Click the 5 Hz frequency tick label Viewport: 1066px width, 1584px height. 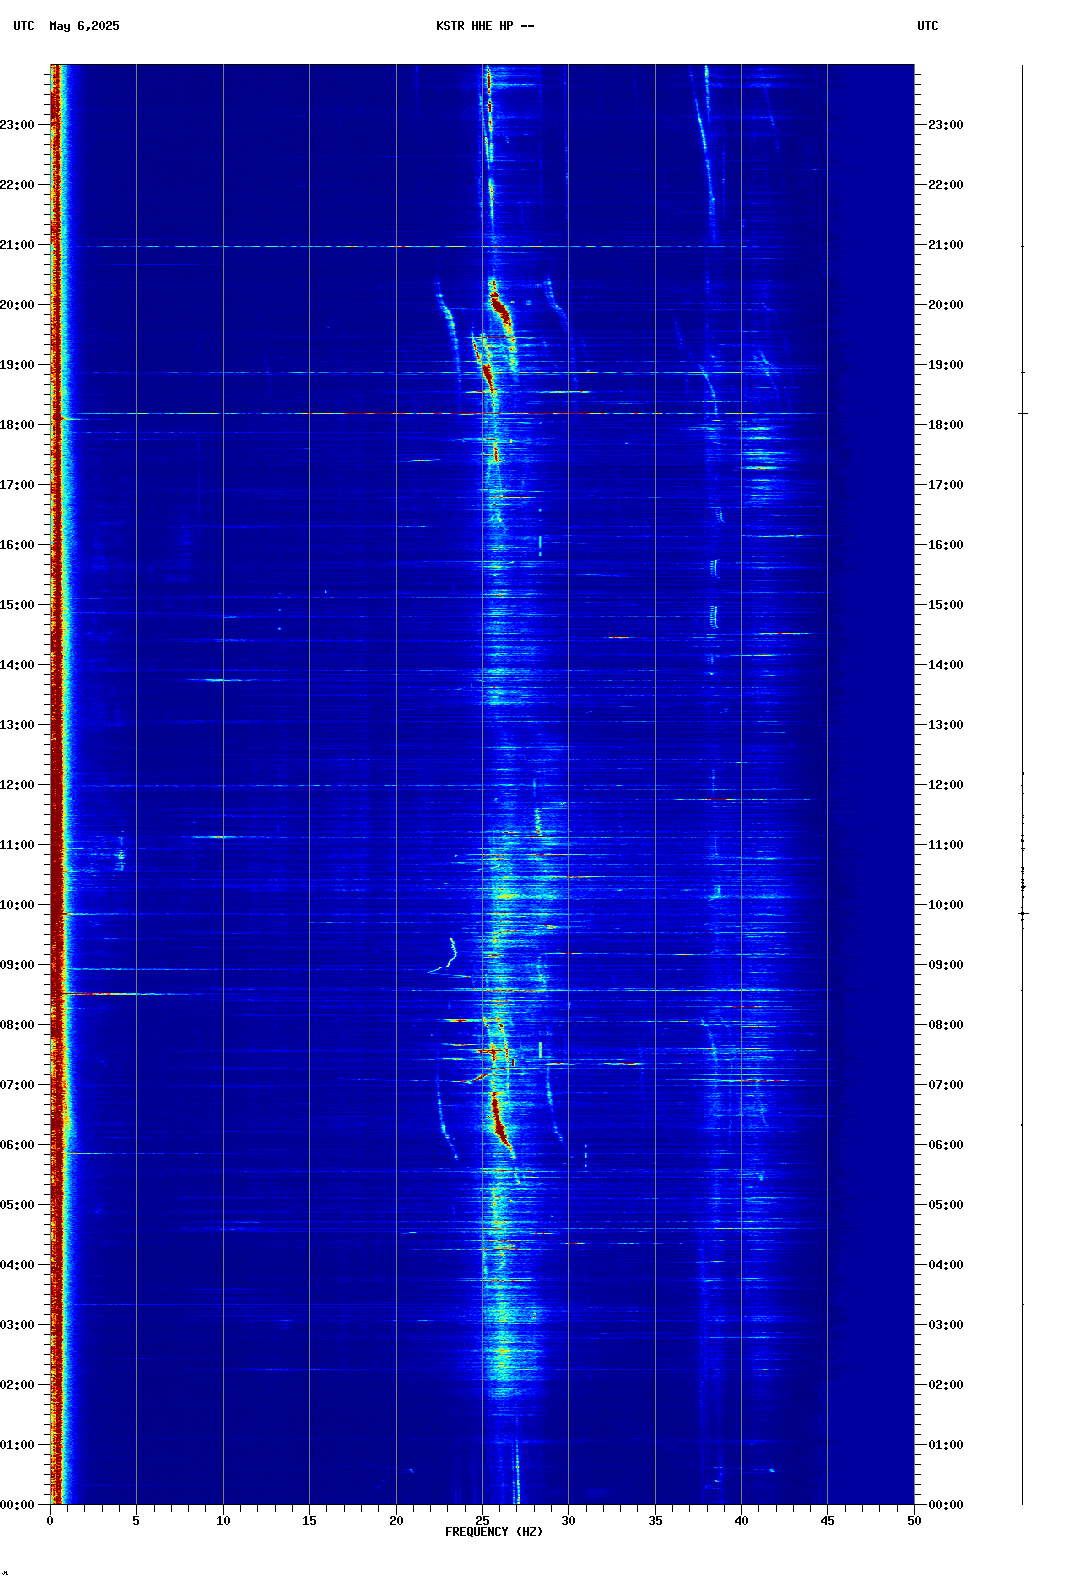click(x=136, y=1521)
